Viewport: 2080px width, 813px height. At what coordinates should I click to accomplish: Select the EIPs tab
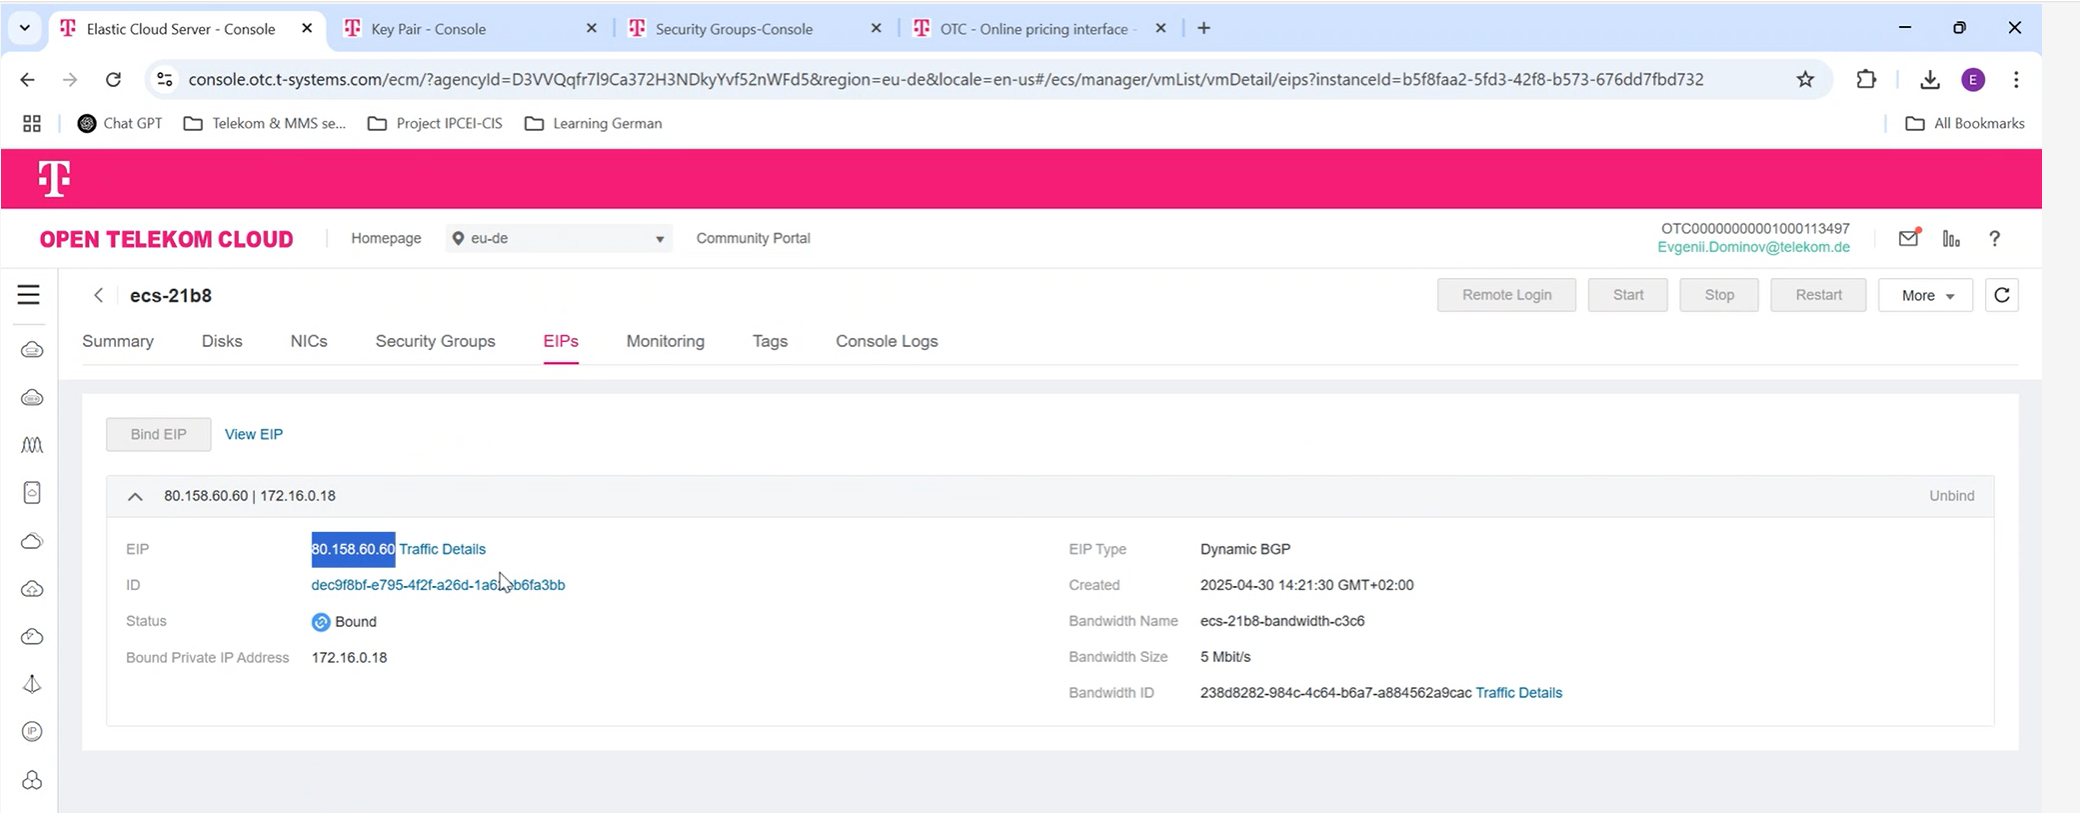pos(561,341)
